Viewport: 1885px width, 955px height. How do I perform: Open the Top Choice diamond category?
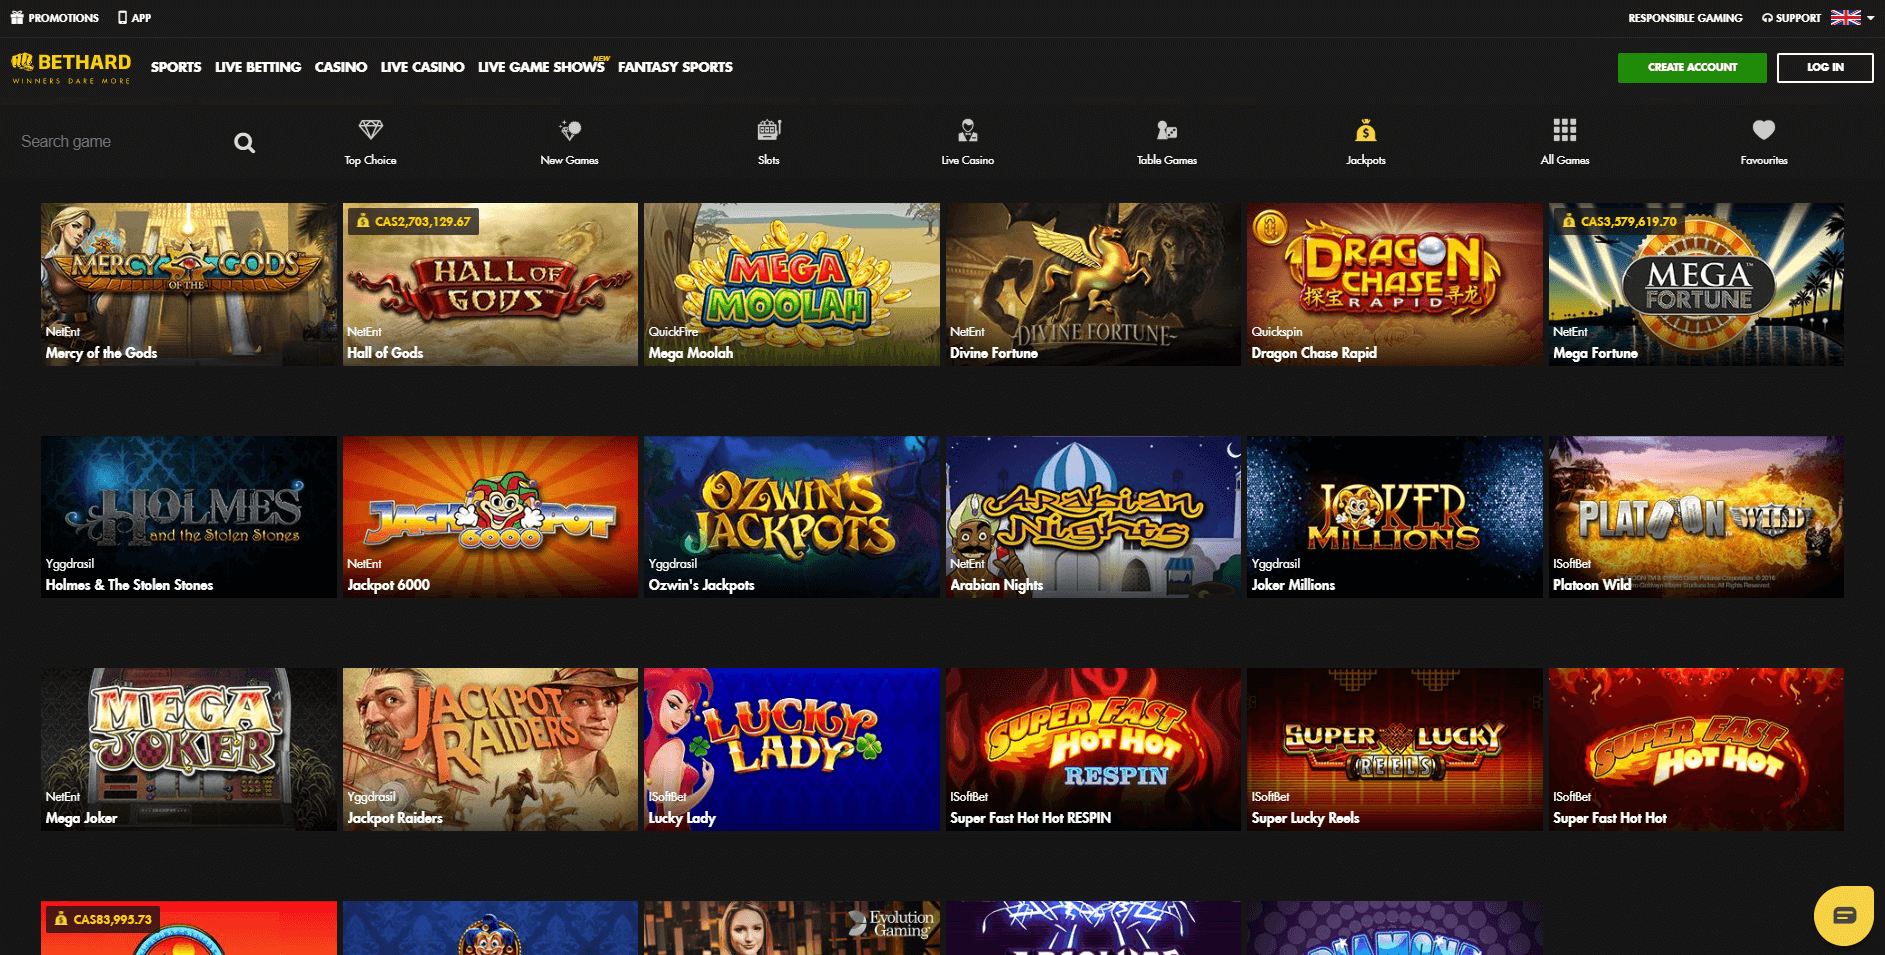pyautogui.click(x=370, y=130)
